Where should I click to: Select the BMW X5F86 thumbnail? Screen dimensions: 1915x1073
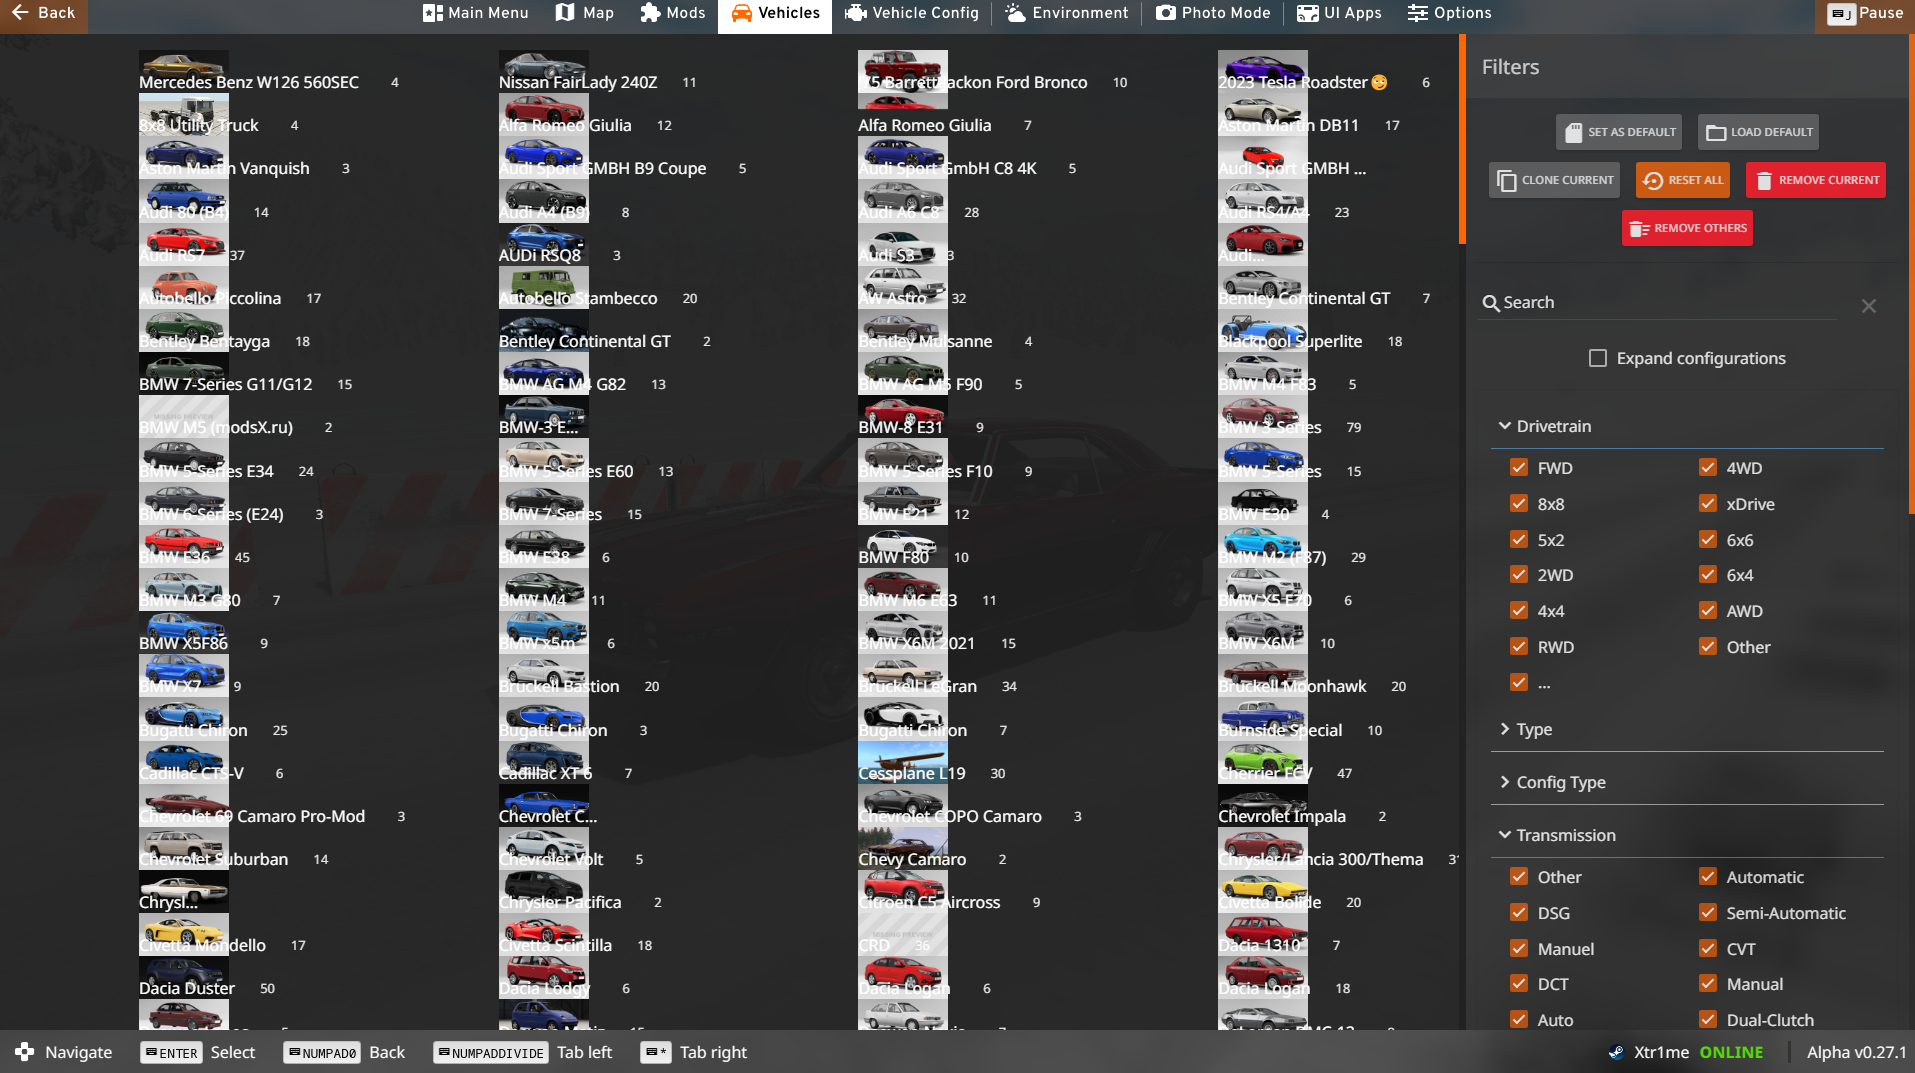pos(184,632)
